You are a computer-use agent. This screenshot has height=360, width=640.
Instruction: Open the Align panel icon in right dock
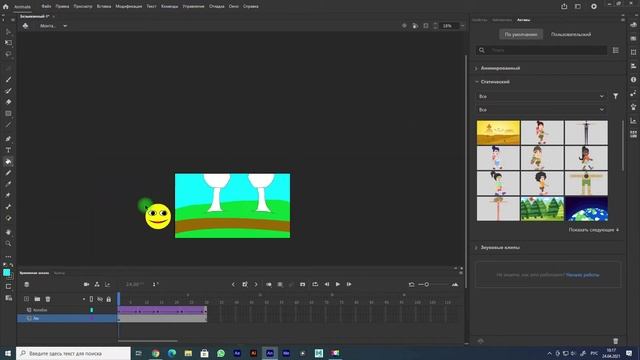click(x=633, y=66)
